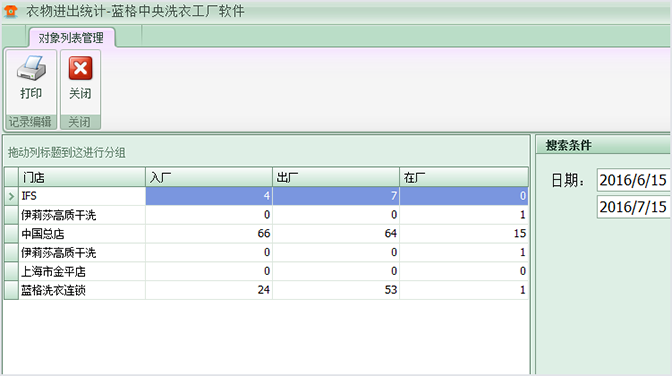Click the 打印 printer icon

point(31,68)
